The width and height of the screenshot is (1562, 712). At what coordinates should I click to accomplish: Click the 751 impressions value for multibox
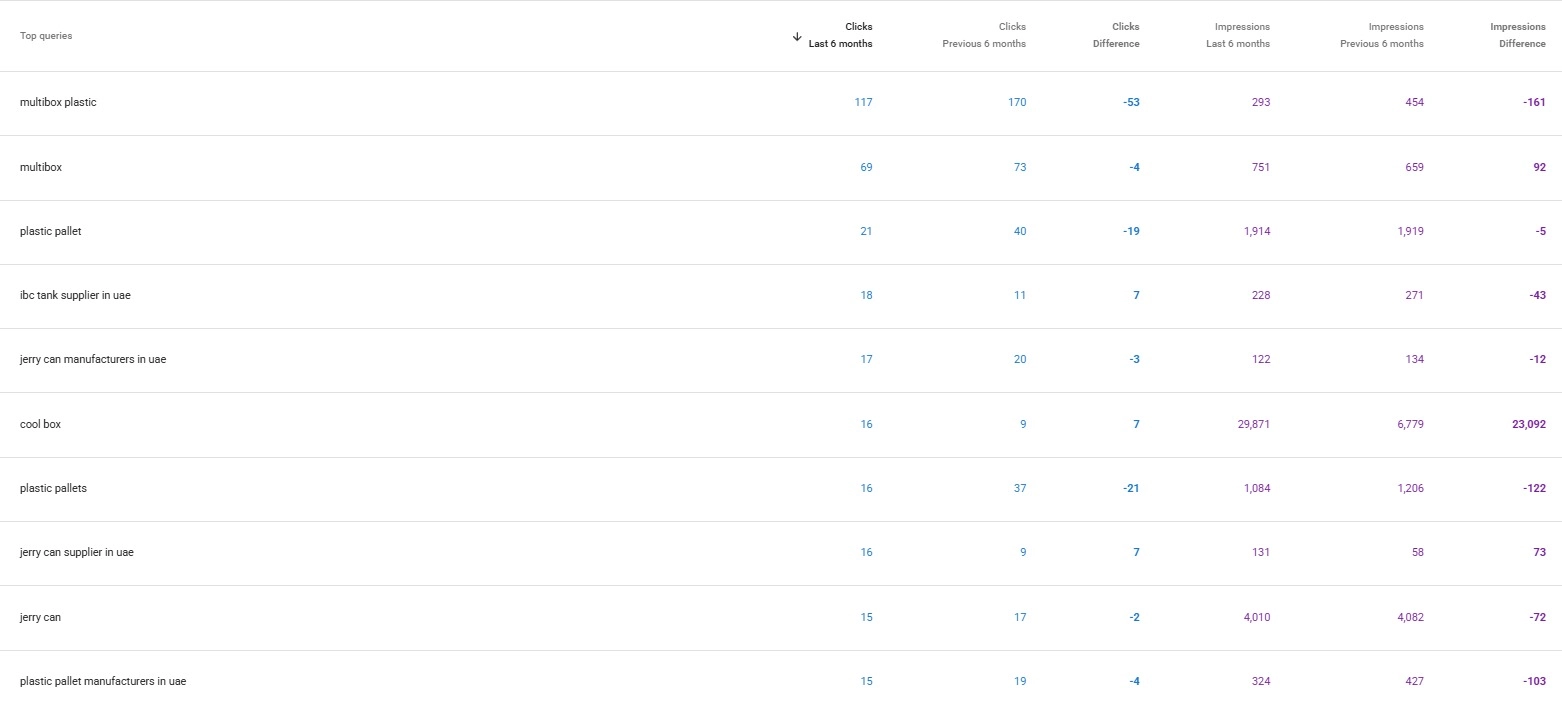(1261, 167)
